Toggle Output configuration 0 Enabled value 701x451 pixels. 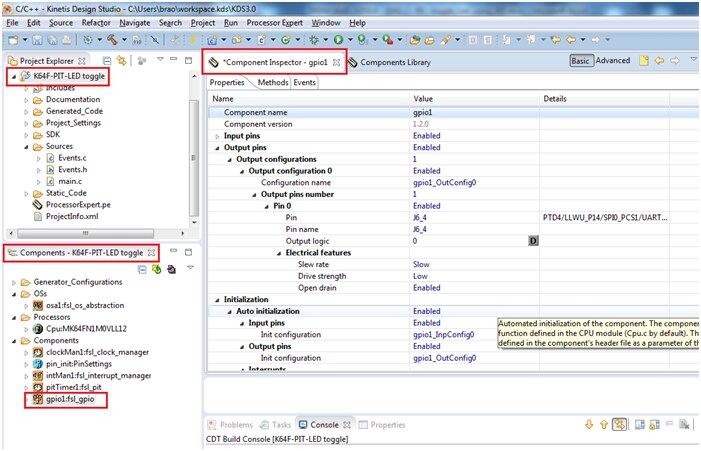[427, 171]
